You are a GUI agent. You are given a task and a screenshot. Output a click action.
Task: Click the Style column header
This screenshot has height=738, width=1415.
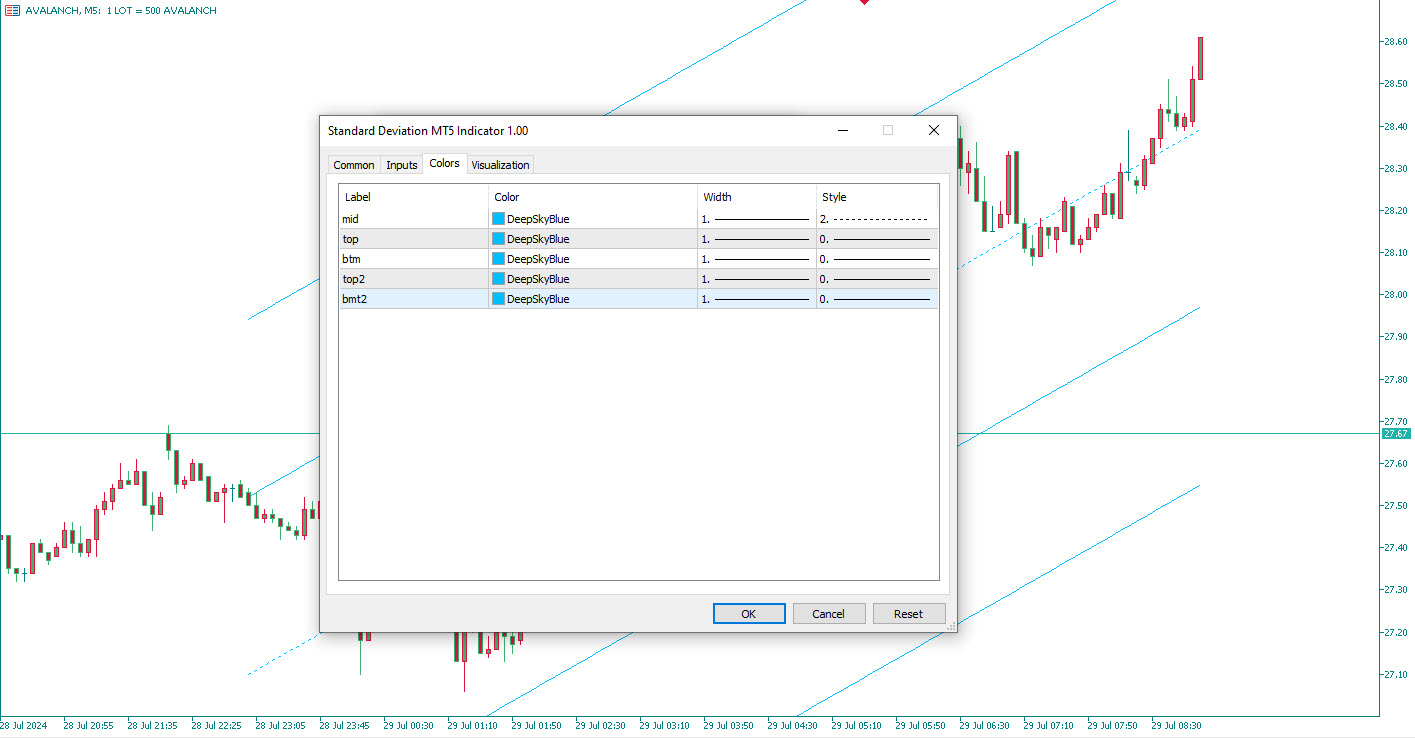[877, 197]
